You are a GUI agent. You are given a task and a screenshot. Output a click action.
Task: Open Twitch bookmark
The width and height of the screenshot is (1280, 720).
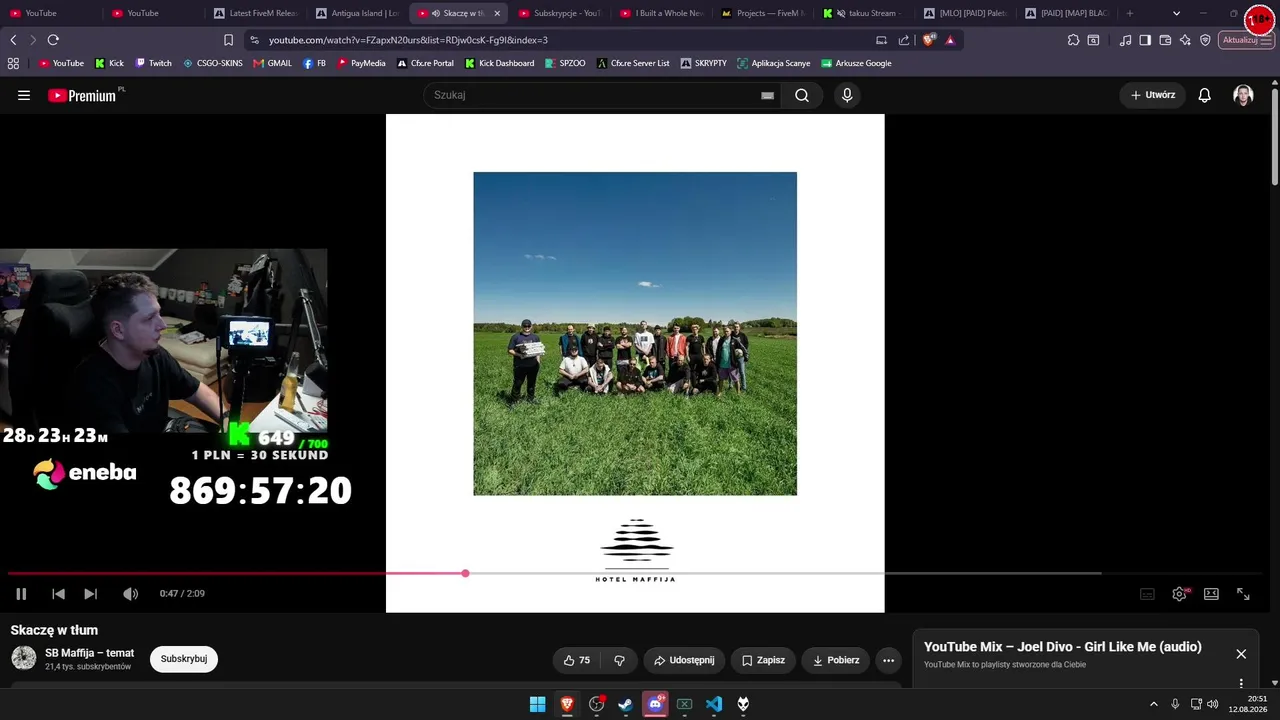[x=153, y=63]
